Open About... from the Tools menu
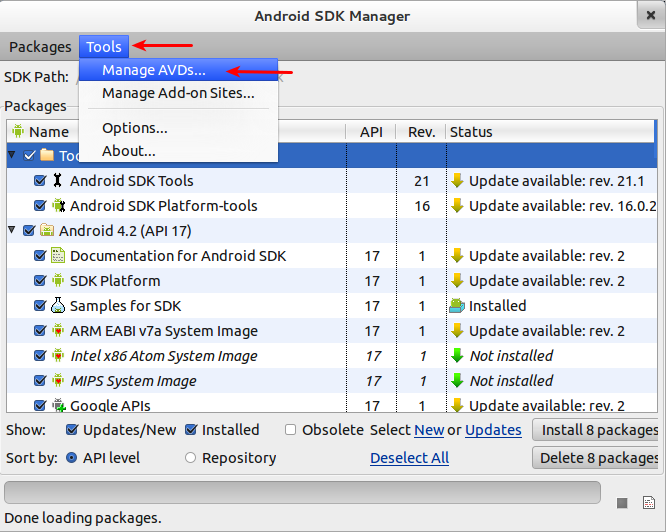The width and height of the screenshot is (668, 532). (x=179, y=151)
